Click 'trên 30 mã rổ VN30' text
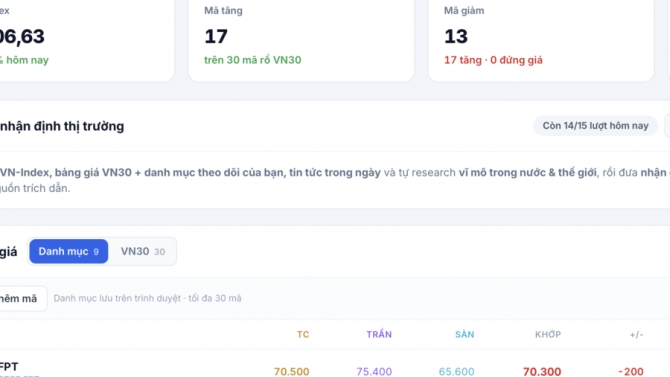Viewport: 670px width, 377px height. pyautogui.click(x=253, y=60)
